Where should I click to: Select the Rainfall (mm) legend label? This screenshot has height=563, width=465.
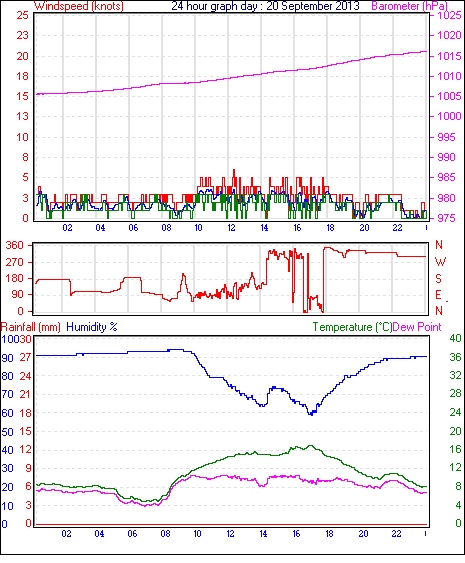pyautogui.click(x=31, y=327)
